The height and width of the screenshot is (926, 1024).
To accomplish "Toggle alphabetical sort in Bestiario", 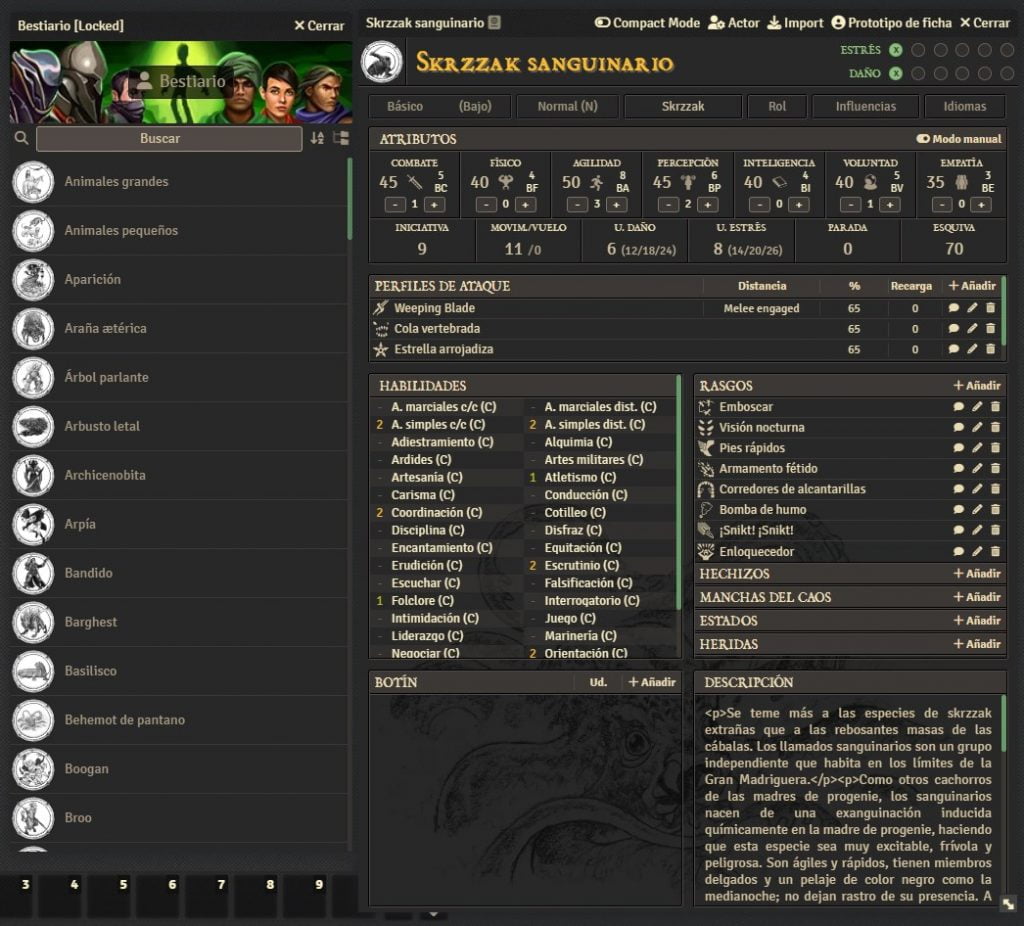I will (317, 139).
